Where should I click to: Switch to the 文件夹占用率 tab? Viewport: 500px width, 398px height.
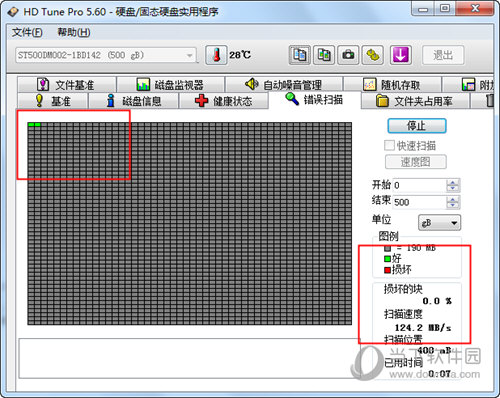415,101
